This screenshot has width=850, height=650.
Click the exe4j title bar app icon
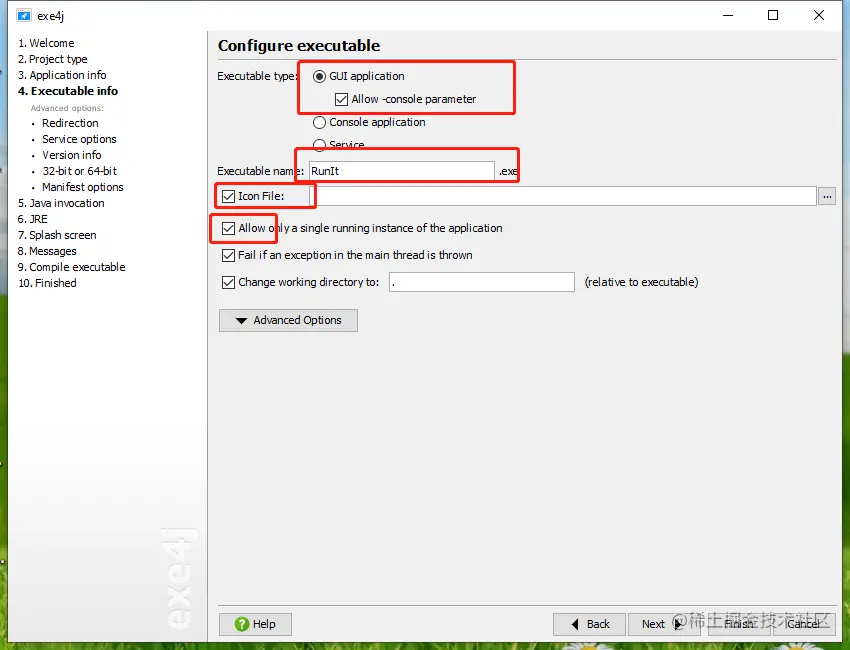[x=23, y=16]
